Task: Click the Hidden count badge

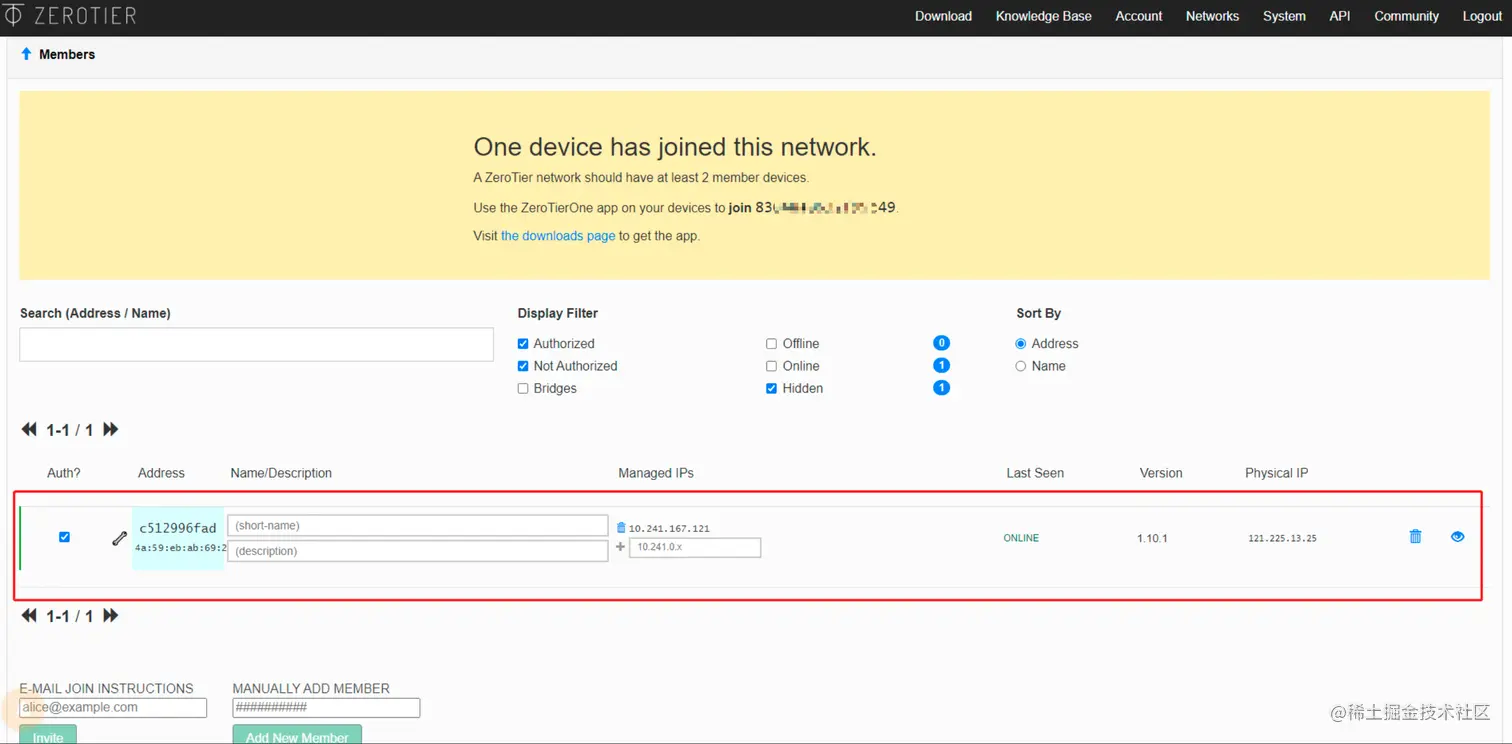Action: pos(941,388)
